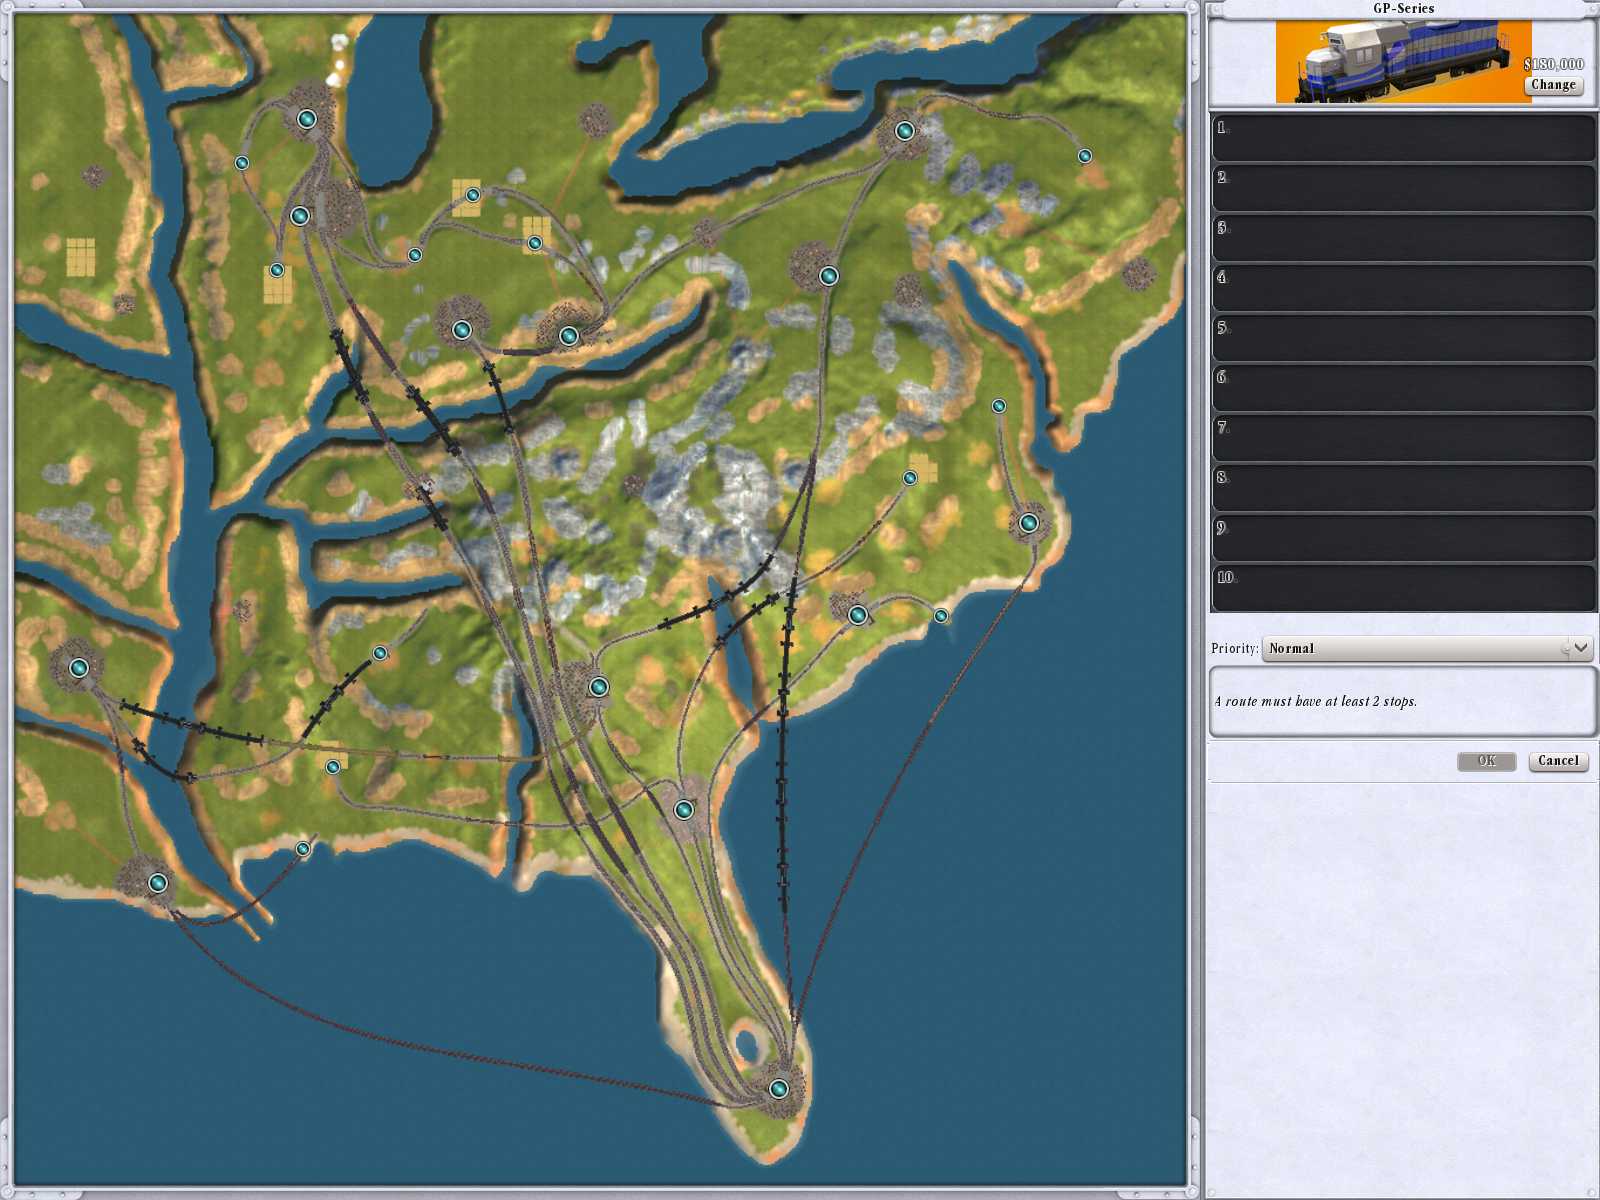The width and height of the screenshot is (1600, 1200).
Task: Select small station on the southern gulf shoreline
Action: 303,849
